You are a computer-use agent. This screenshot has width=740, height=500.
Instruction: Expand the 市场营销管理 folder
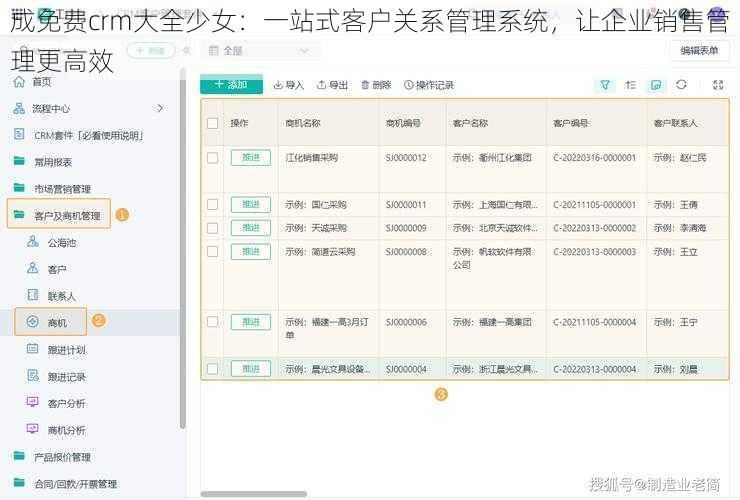tap(62, 189)
